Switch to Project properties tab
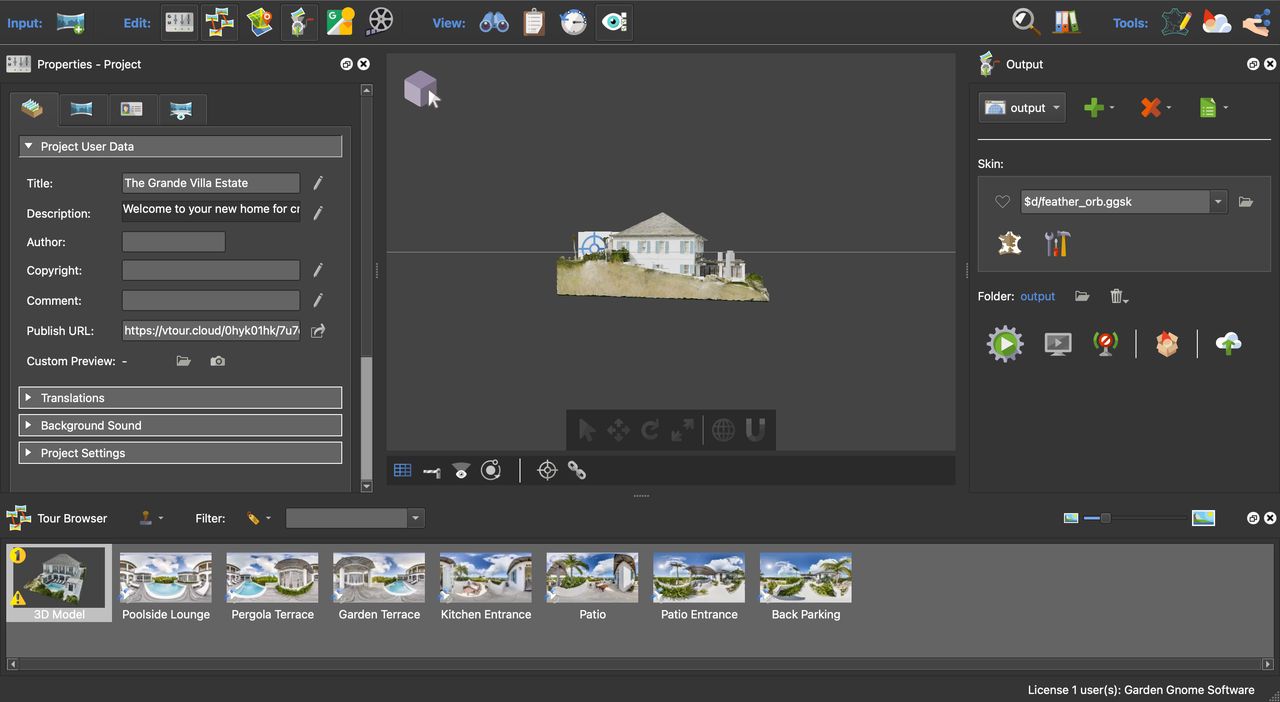1280x702 pixels. [34, 109]
